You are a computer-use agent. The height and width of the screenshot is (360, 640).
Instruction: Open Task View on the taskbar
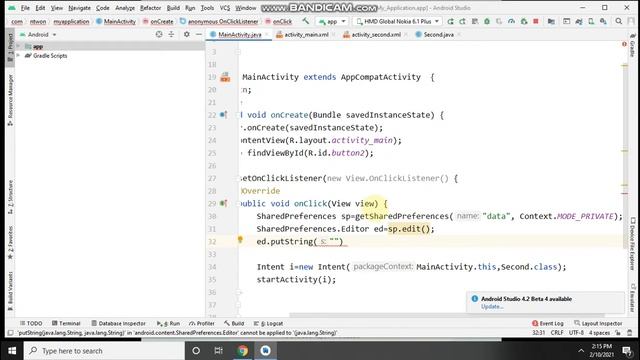tap(219, 351)
